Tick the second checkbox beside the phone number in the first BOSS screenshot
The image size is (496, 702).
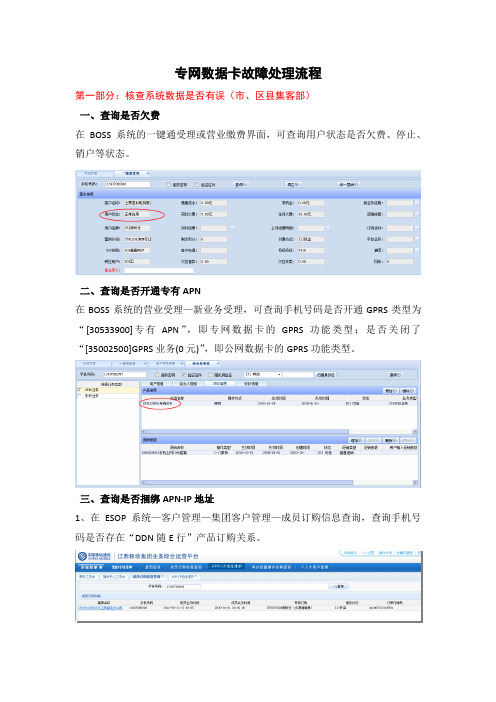point(197,184)
